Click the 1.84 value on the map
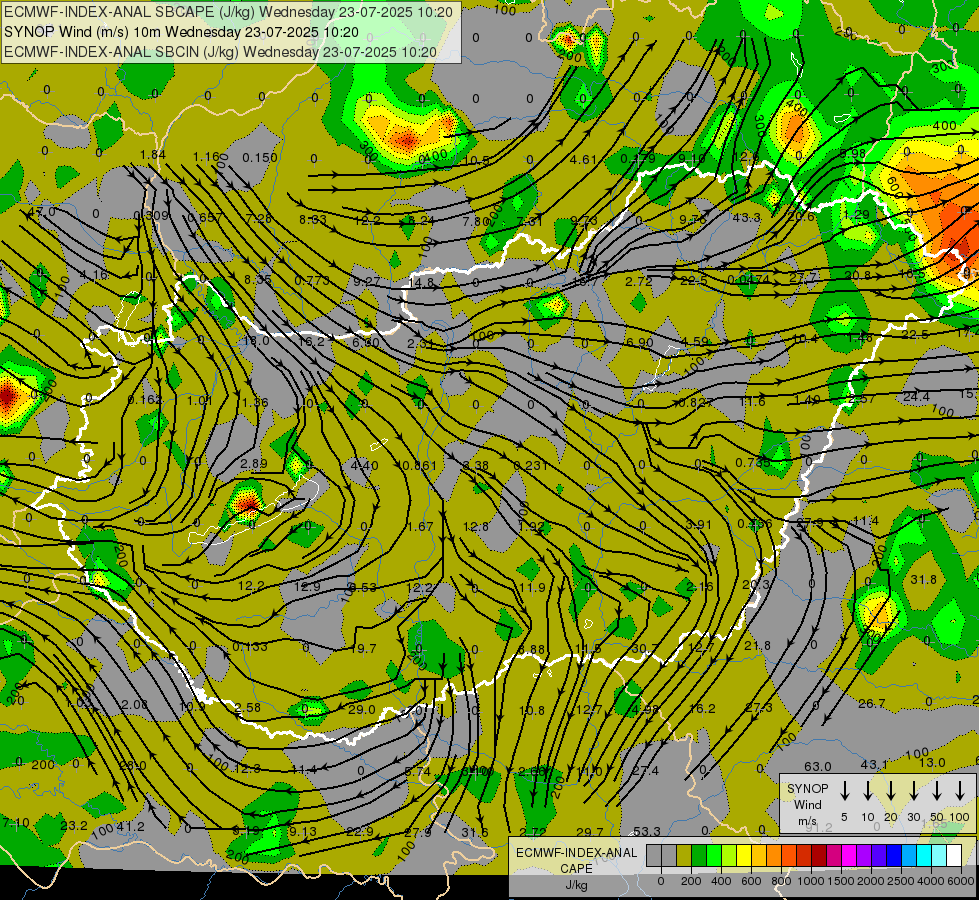Screen dimensions: 979x900 click(152, 155)
